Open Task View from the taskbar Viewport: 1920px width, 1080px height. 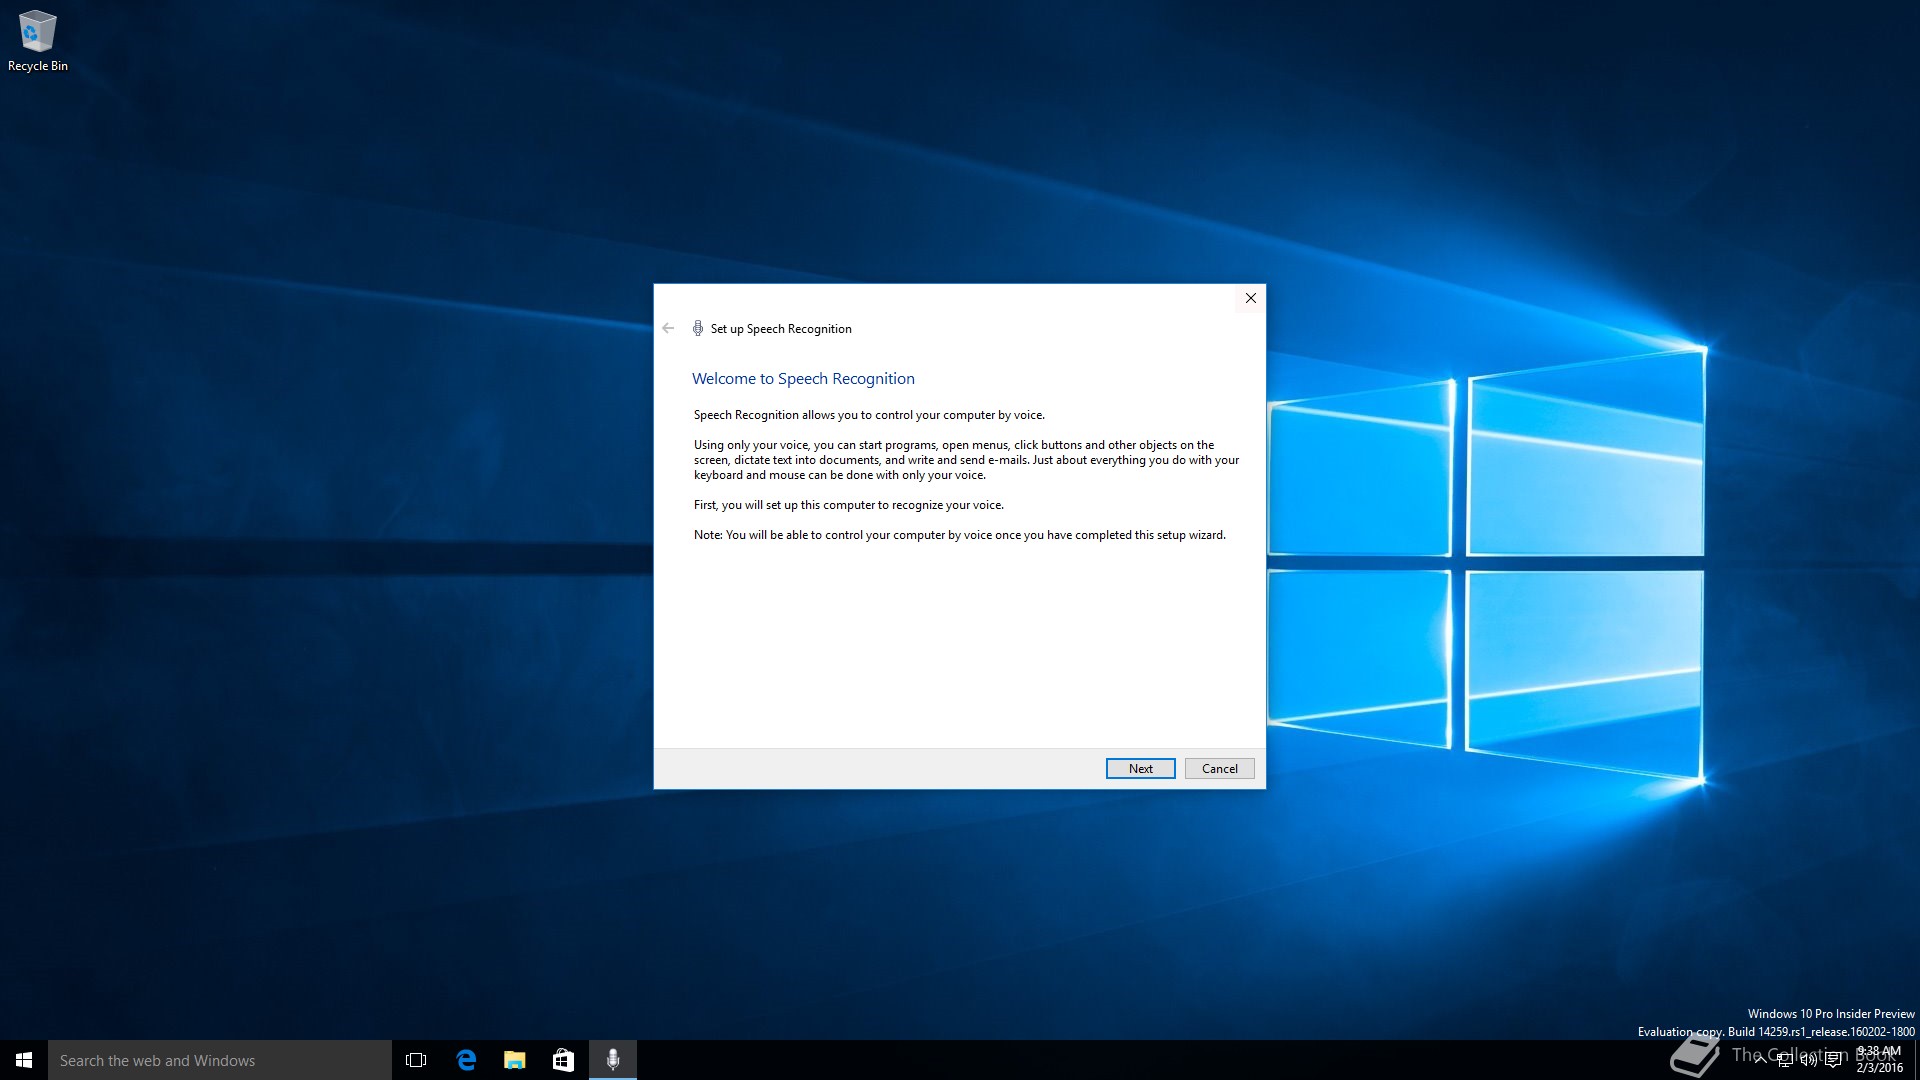pyautogui.click(x=416, y=1060)
